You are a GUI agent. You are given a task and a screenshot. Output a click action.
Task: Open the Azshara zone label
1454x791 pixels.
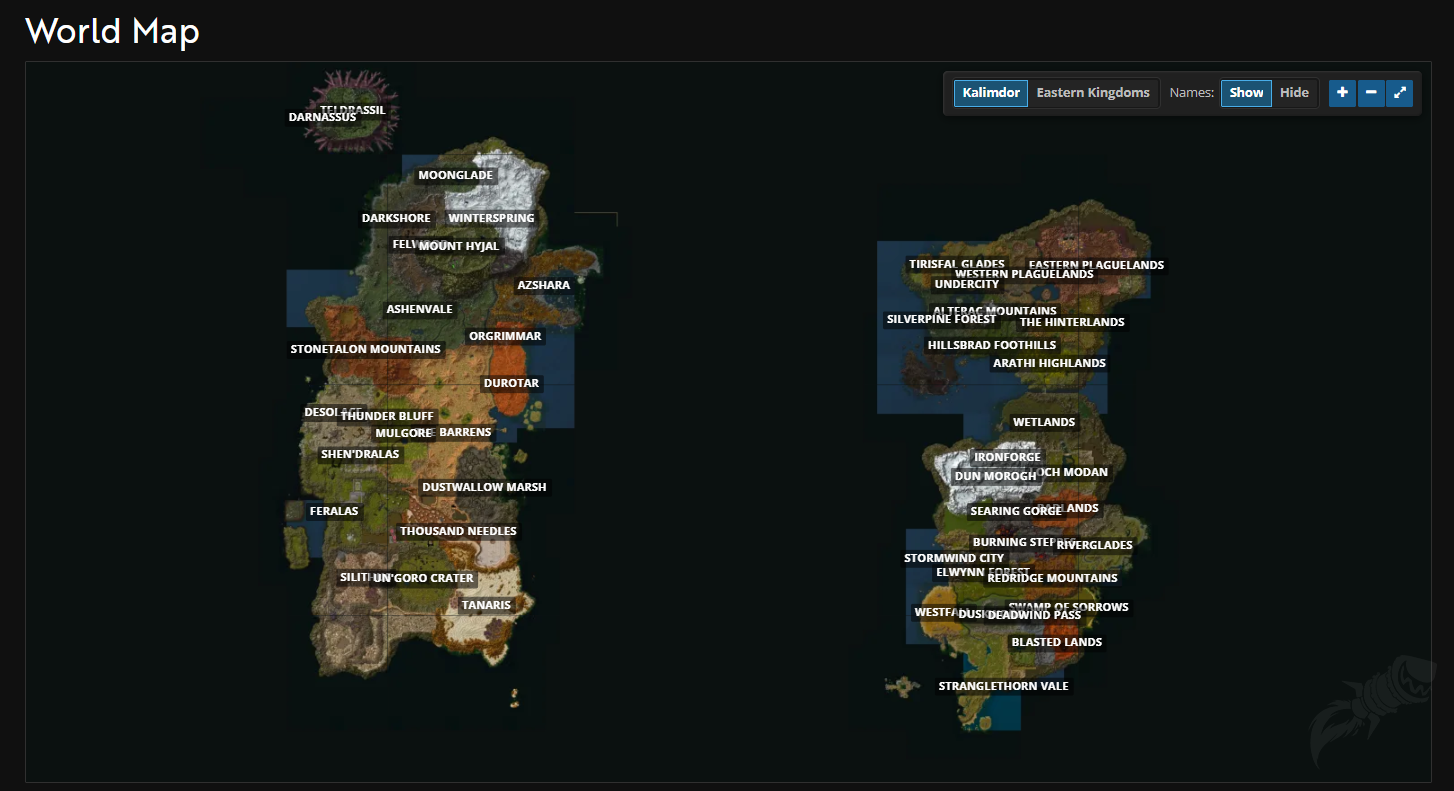[x=543, y=285]
